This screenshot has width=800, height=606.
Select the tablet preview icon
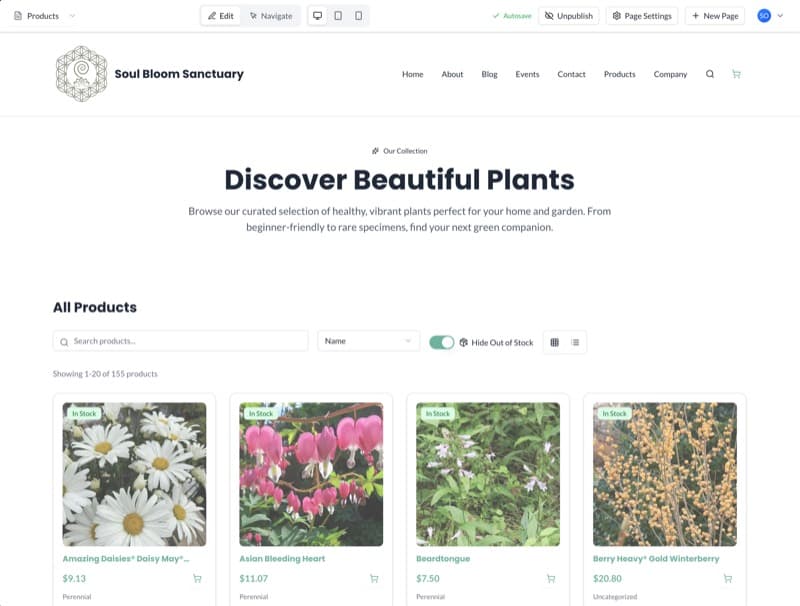(338, 16)
